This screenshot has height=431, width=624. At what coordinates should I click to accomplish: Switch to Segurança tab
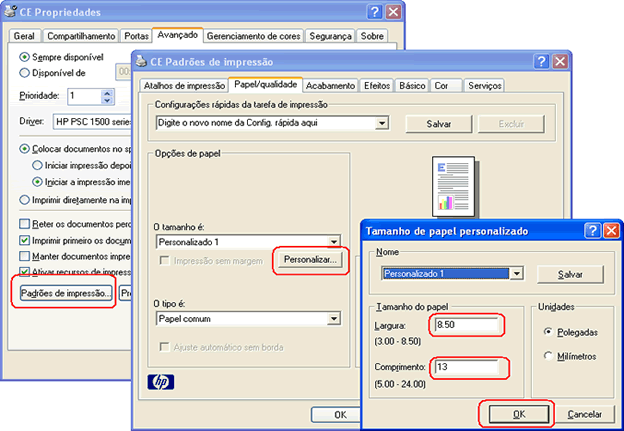point(330,36)
